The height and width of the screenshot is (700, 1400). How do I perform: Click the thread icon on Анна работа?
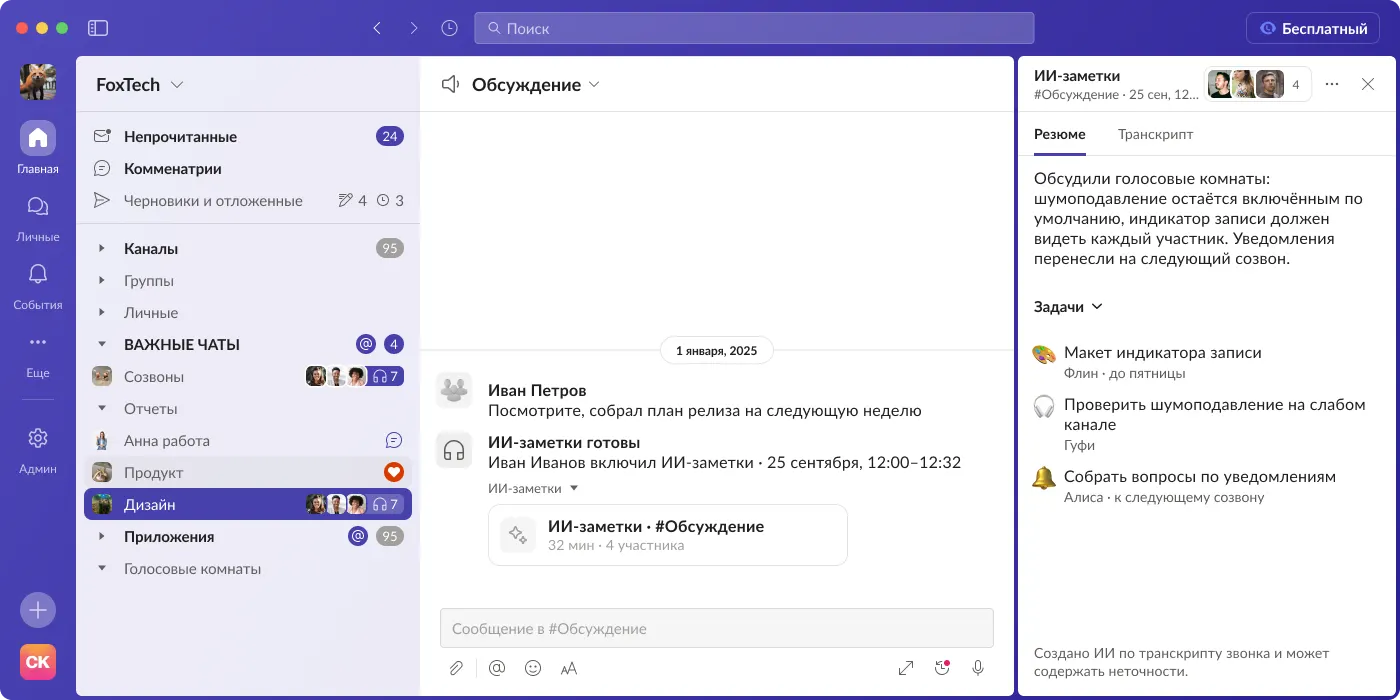[394, 441]
